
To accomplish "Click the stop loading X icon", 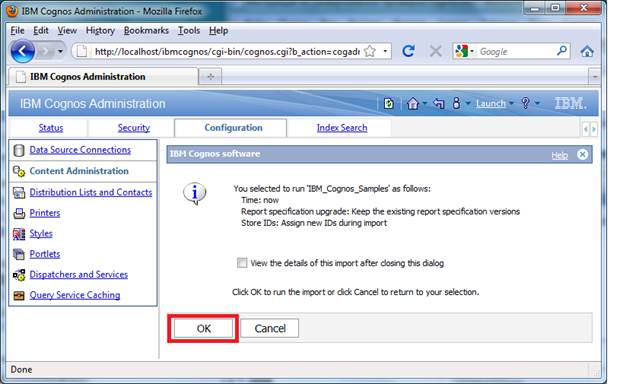I will (x=435, y=51).
